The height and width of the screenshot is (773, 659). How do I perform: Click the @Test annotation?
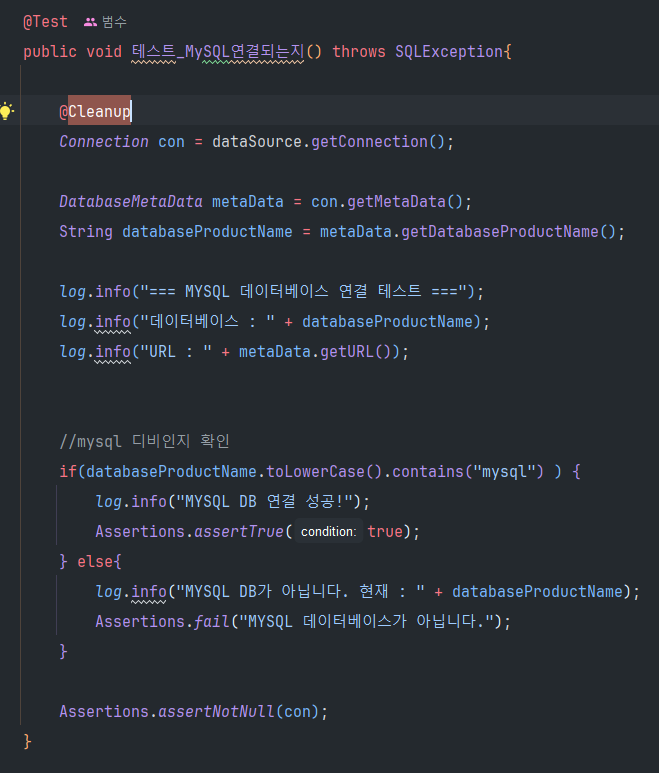45,21
